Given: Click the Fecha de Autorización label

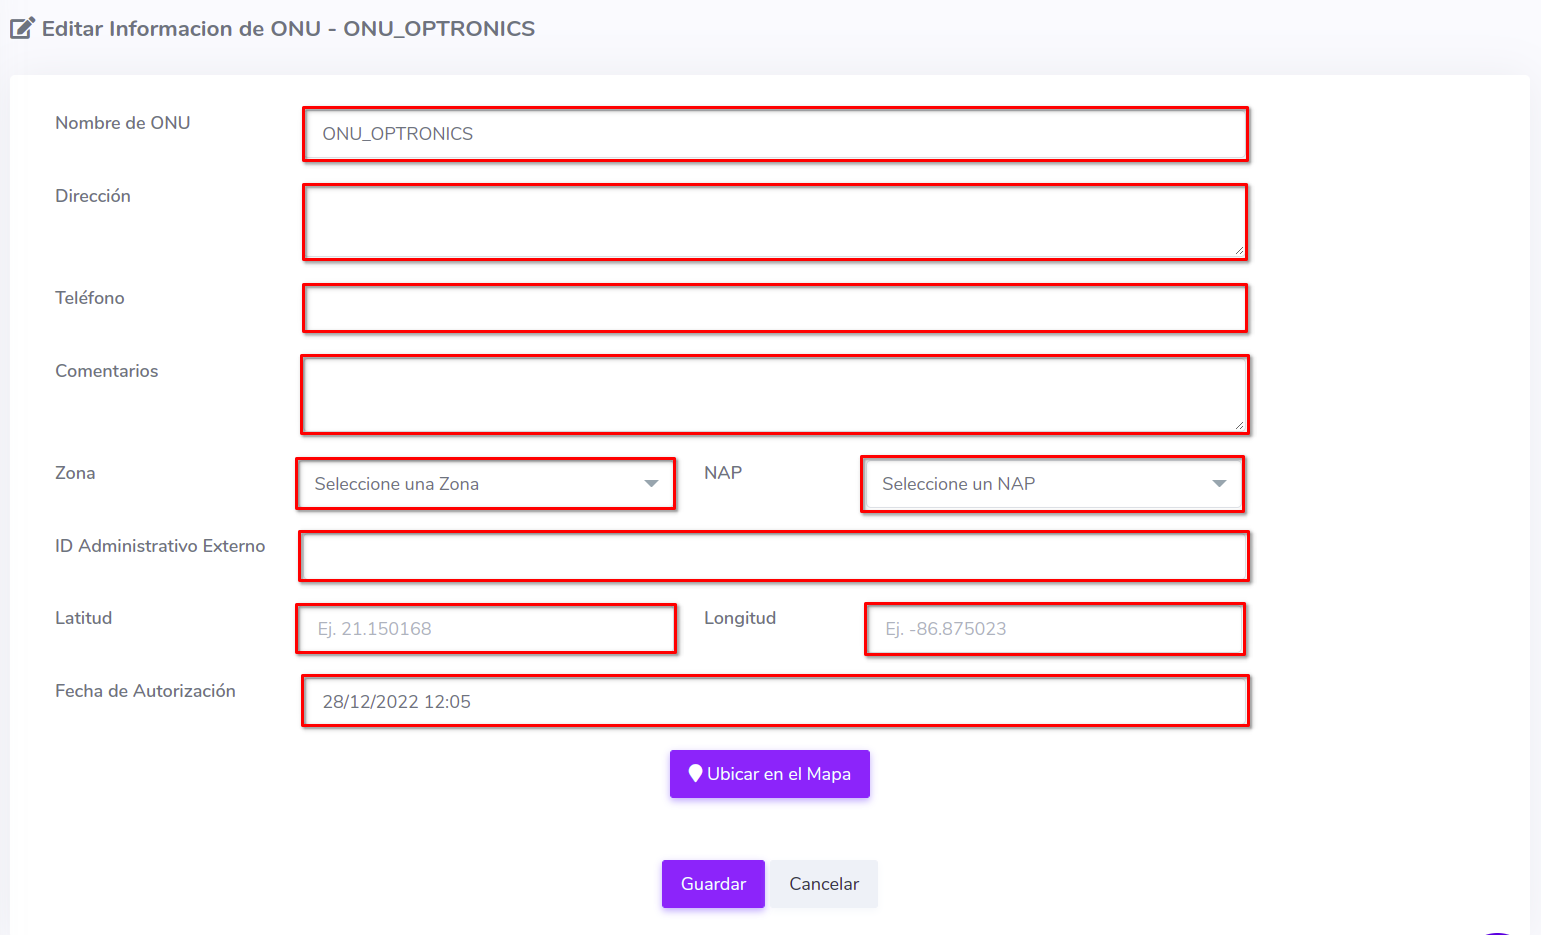Looking at the screenshot, I should [145, 691].
